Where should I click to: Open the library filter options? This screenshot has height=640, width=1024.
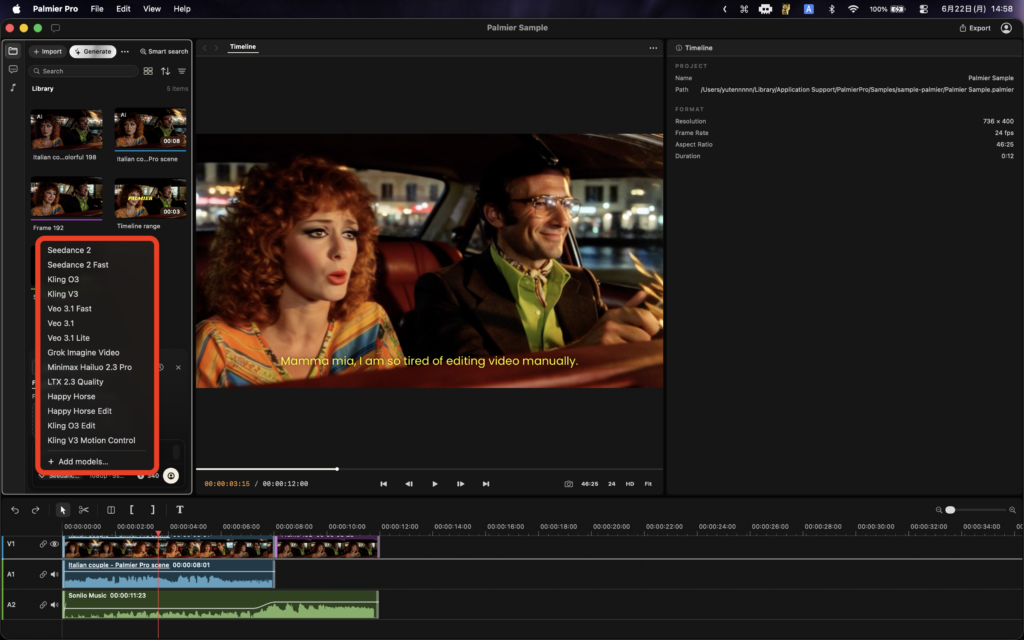point(182,71)
